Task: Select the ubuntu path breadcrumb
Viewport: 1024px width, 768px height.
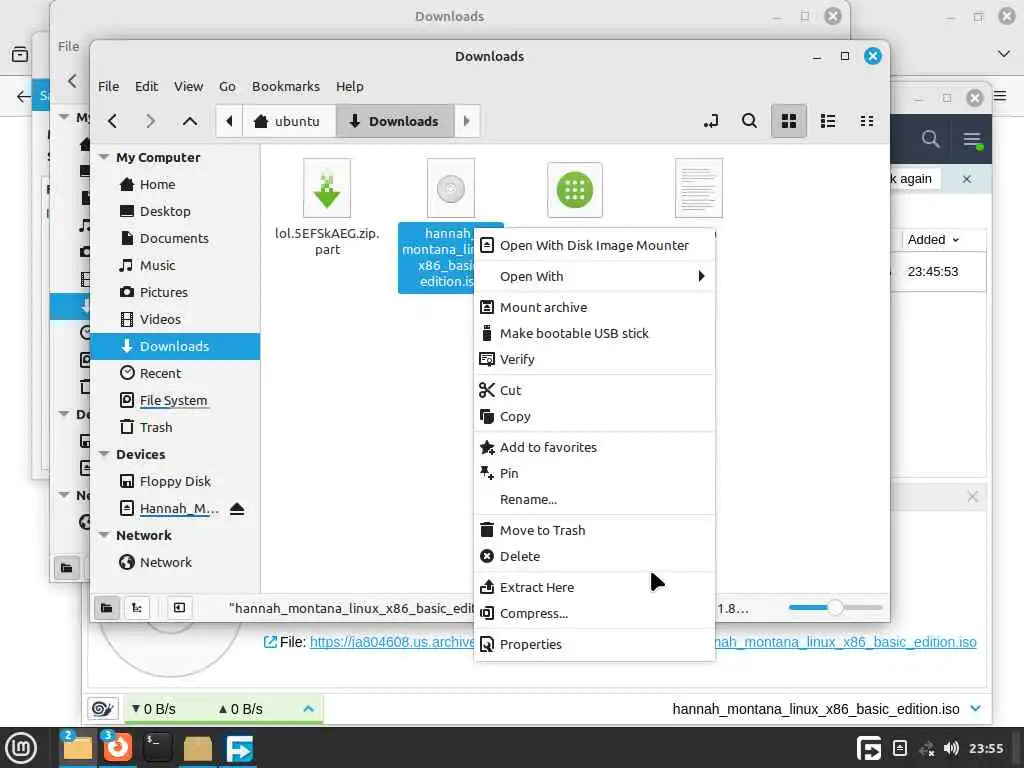Action: click(x=288, y=121)
